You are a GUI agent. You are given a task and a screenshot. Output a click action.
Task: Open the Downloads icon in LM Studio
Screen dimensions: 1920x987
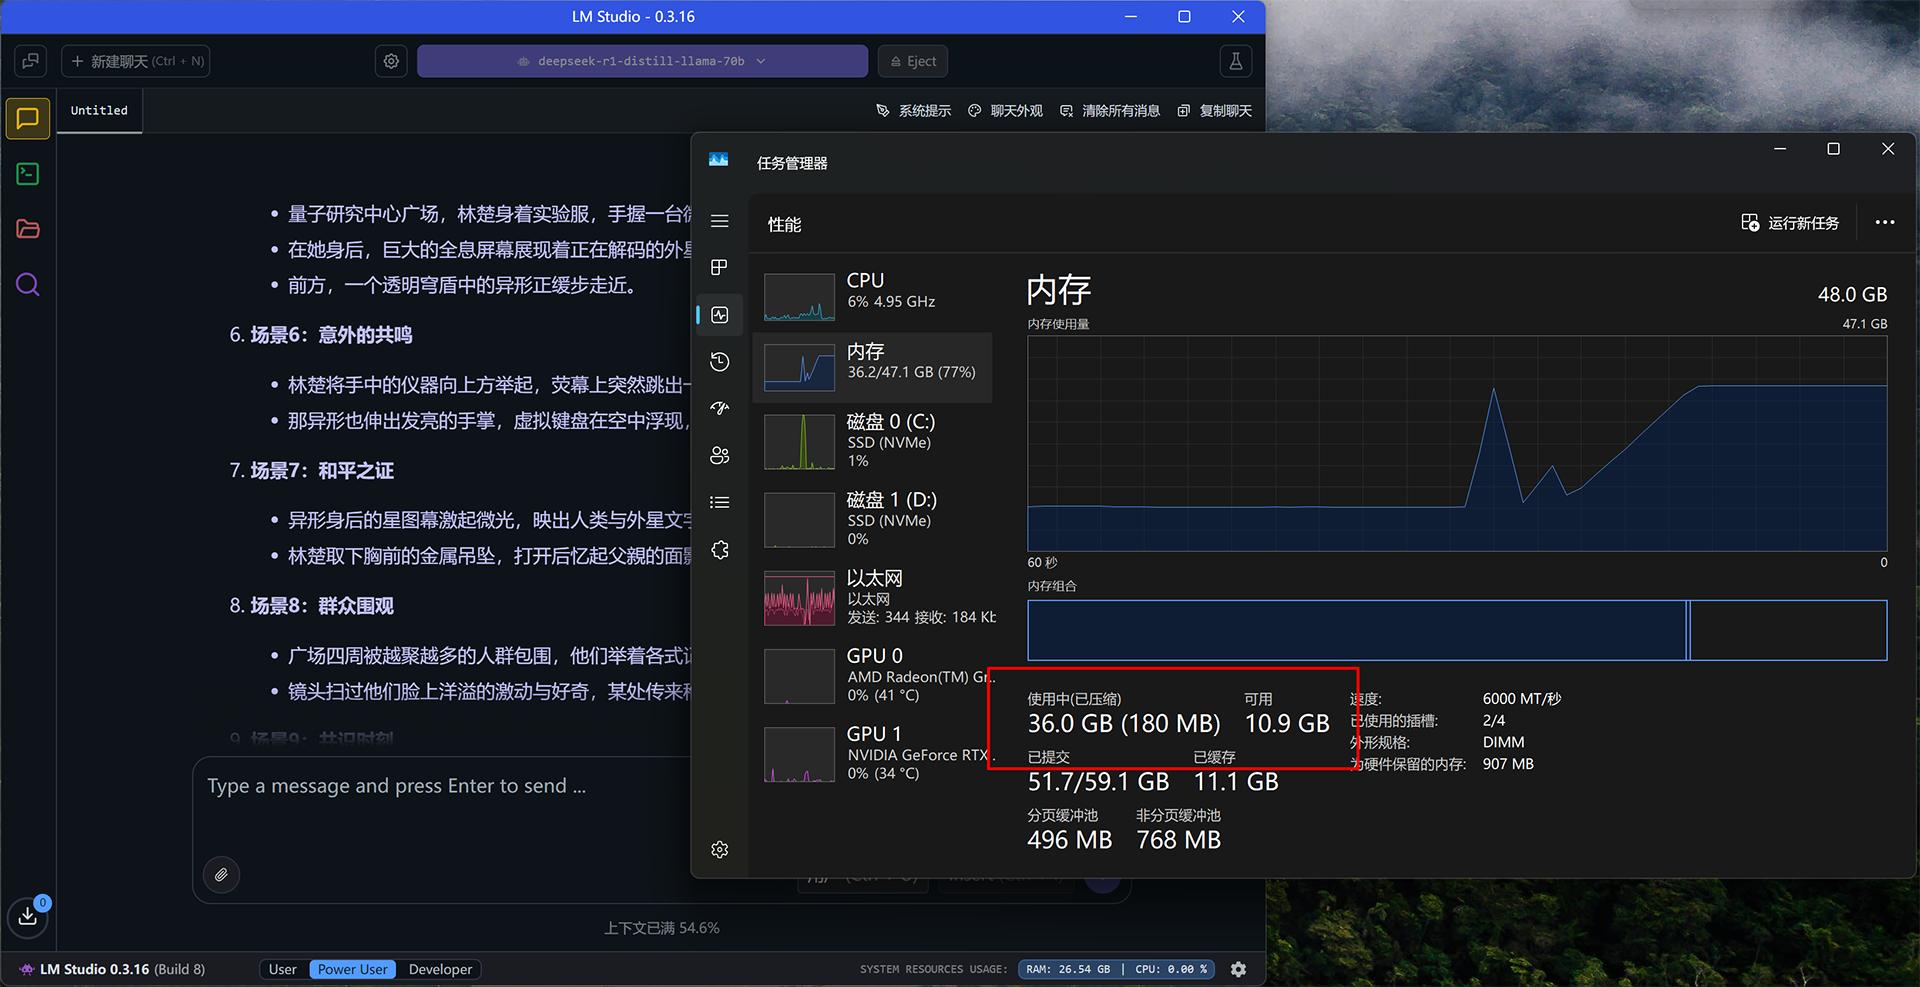(x=28, y=916)
